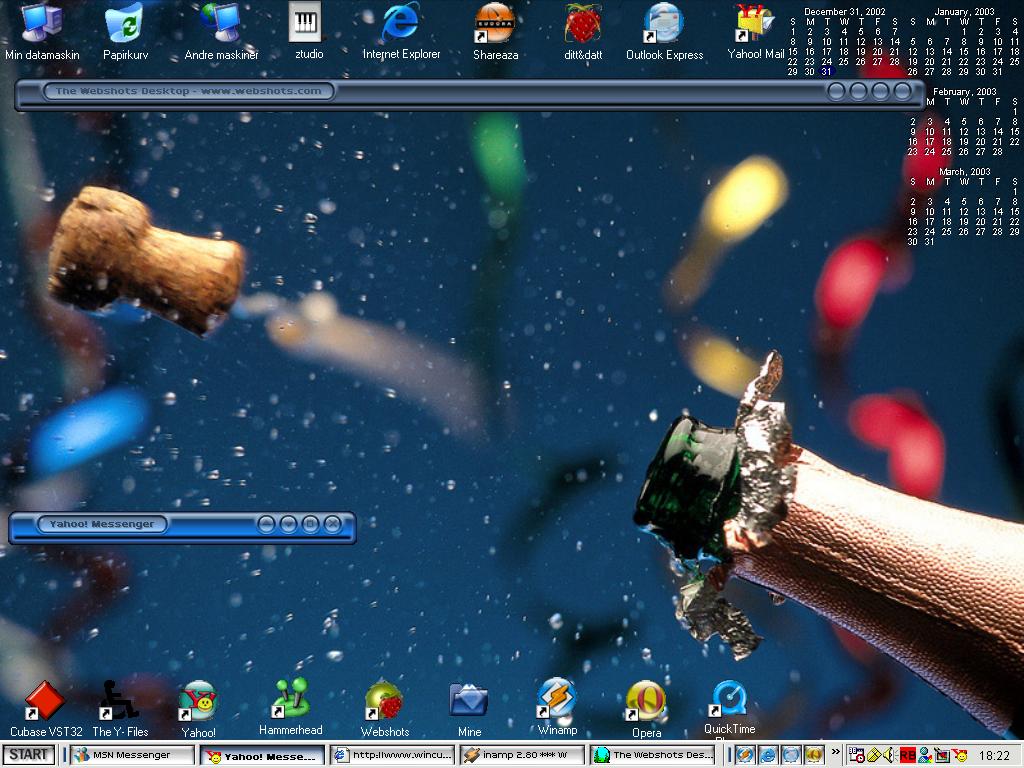Click the START button

click(28, 755)
